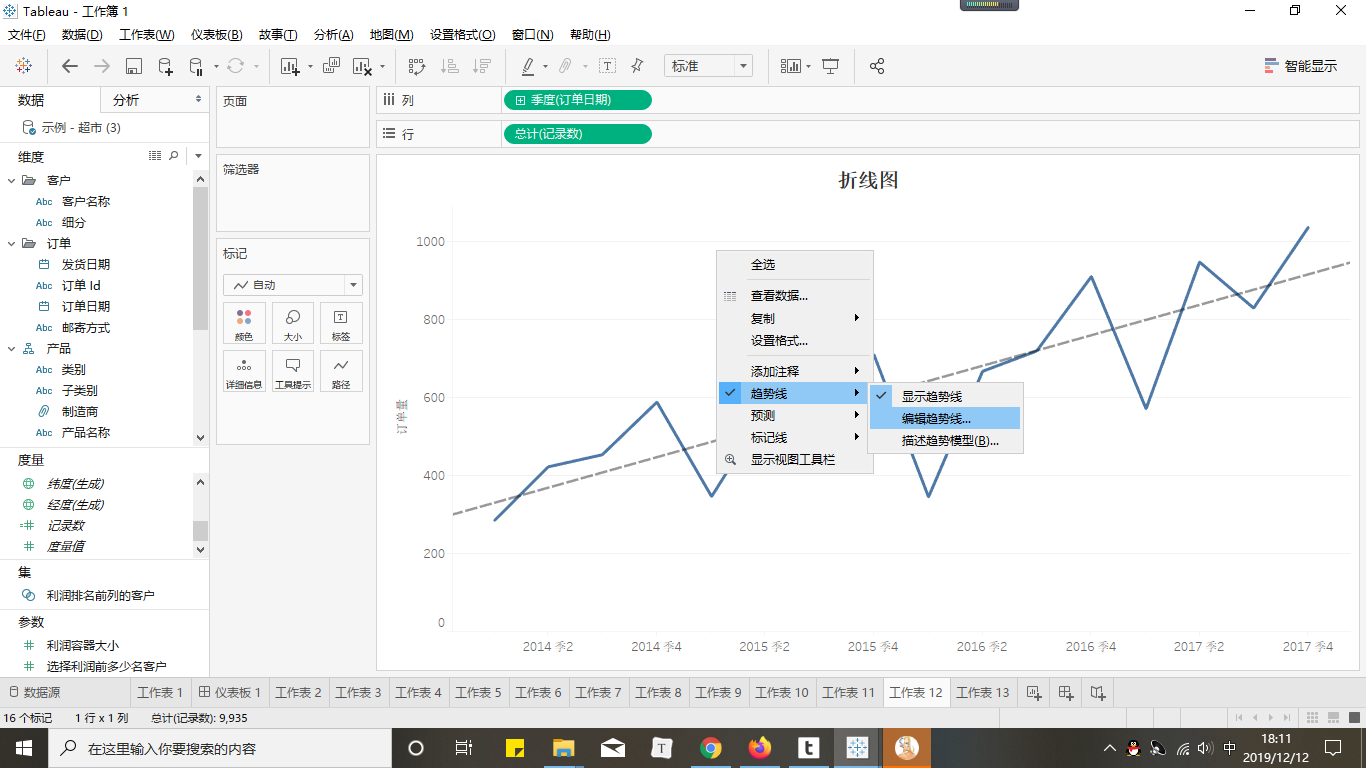
Task: Click the 颜色 marks card button
Action: pos(244,324)
